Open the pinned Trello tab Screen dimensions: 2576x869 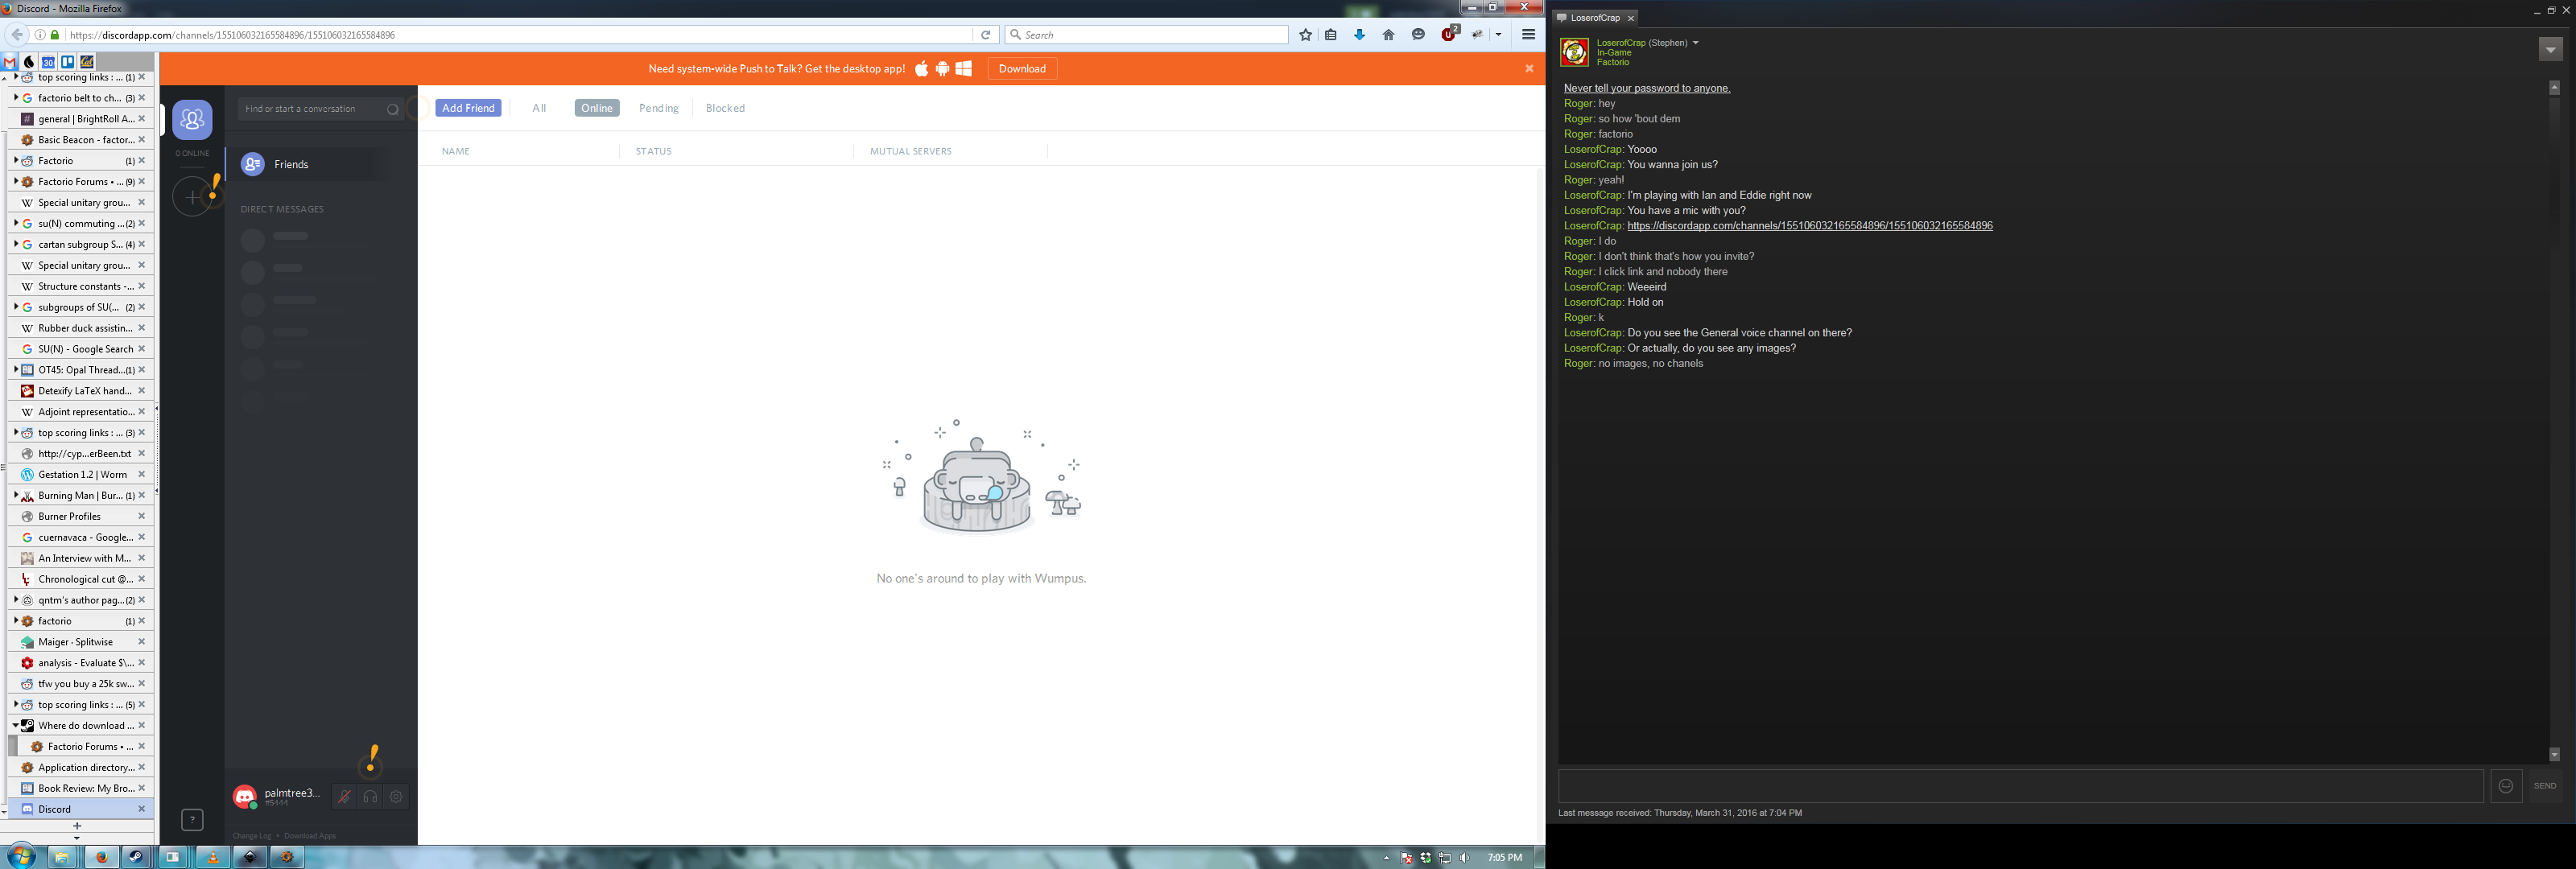[x=68, y=62]
